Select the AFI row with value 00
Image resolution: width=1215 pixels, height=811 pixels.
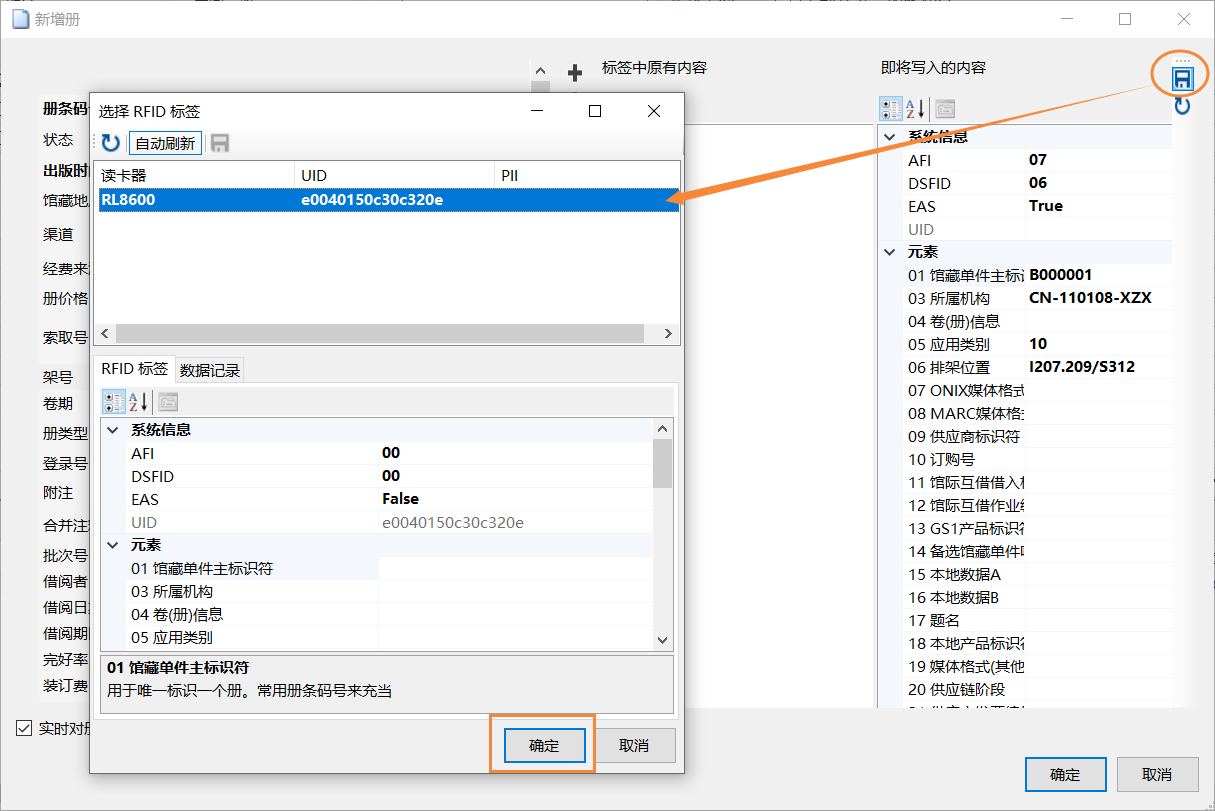378,453
